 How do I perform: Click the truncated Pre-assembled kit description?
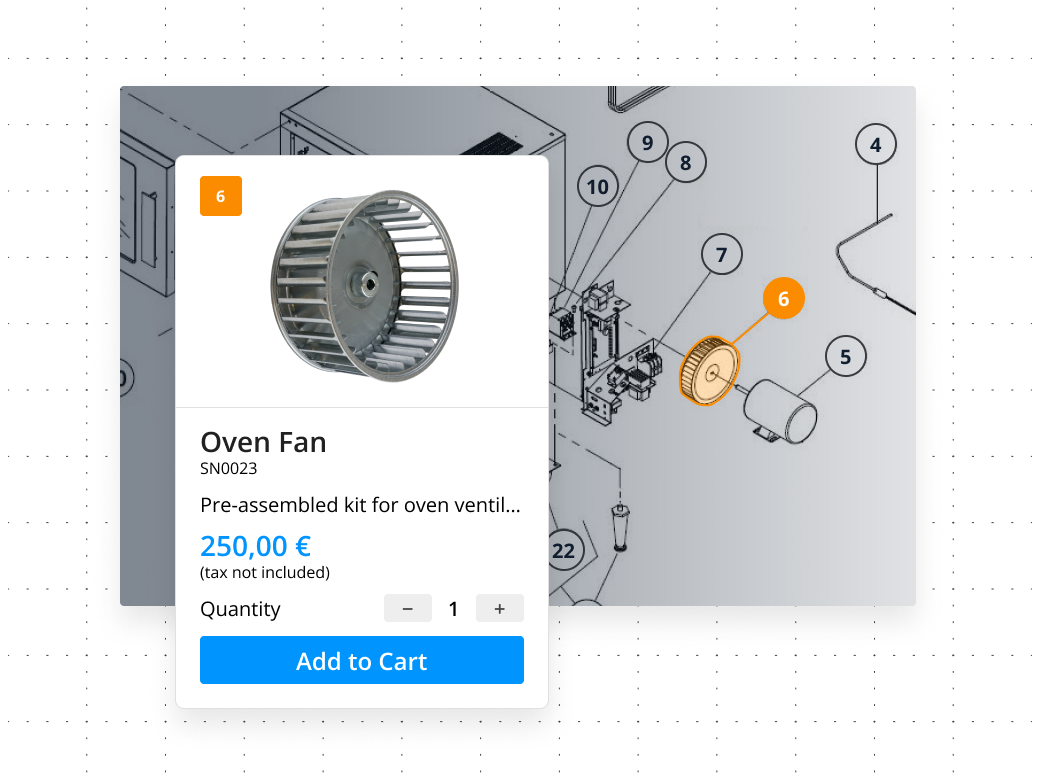(x=360, y=505)
